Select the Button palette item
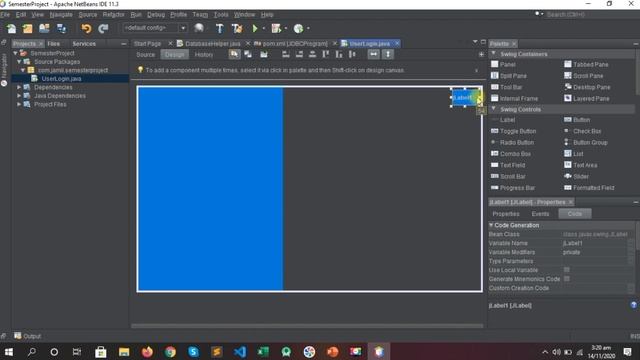 pyautogui.click(x=577, y=120)
